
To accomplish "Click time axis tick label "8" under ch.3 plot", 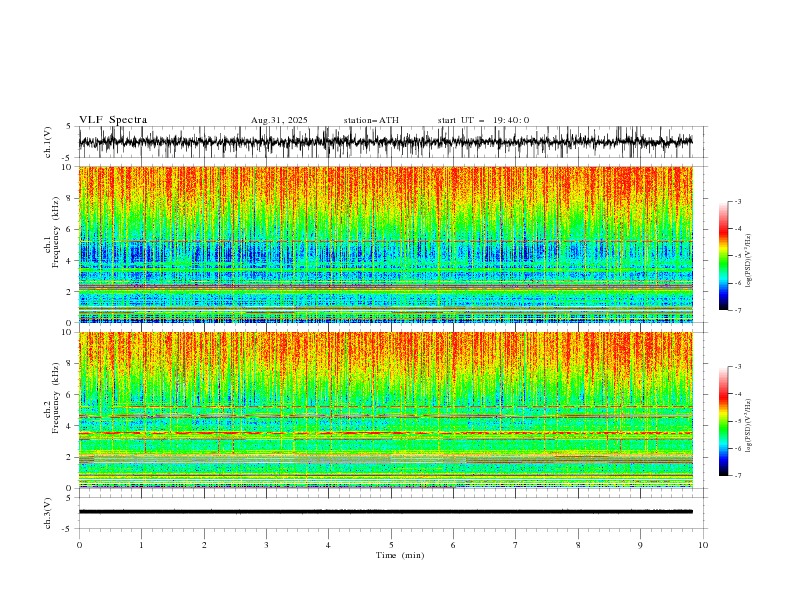I will pos(578,545).
